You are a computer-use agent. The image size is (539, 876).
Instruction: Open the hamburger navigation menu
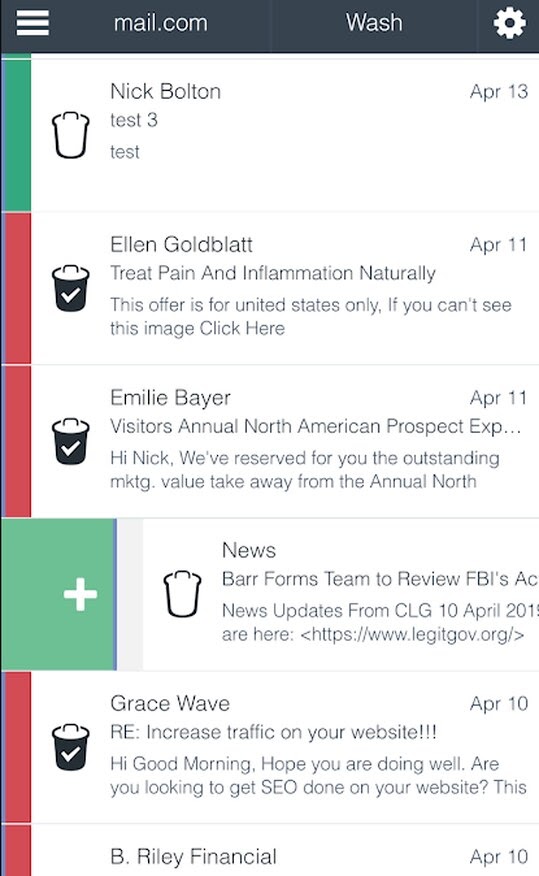(x=32, y=23)
